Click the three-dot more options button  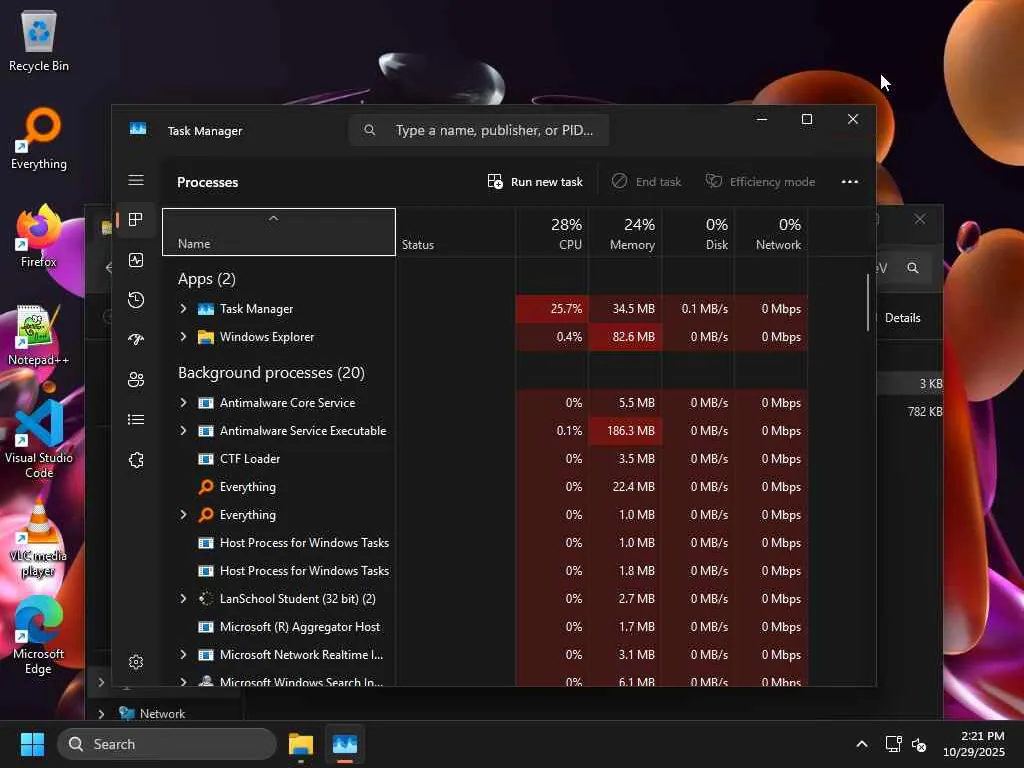point(850,182)
